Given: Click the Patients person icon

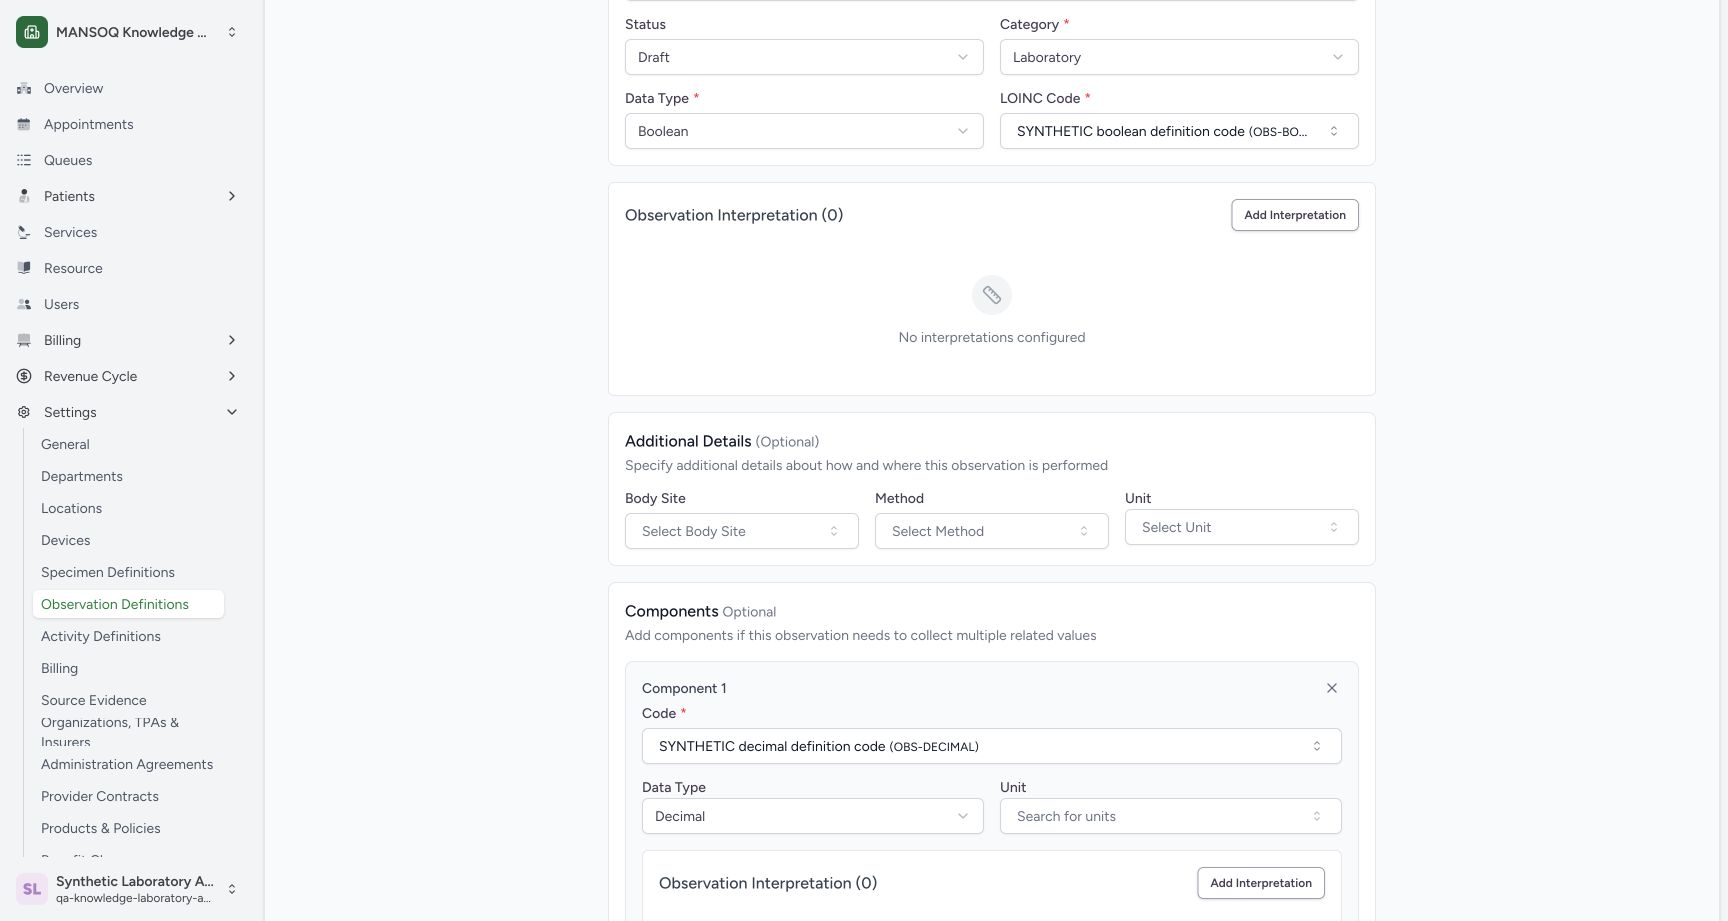Looking at the screenshot, I should [x=24, y=196].
